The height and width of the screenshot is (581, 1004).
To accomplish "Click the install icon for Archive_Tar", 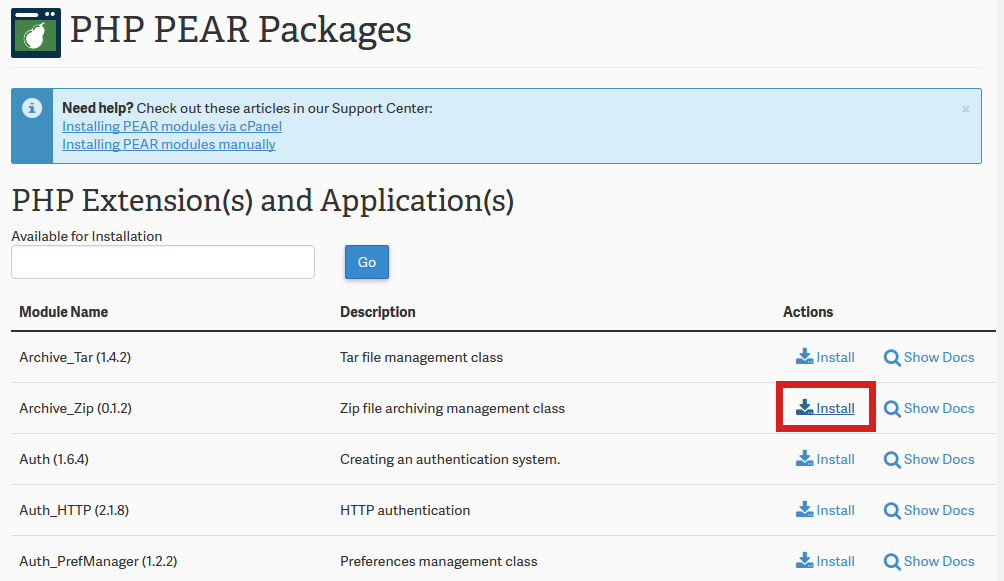I will 805,357.
